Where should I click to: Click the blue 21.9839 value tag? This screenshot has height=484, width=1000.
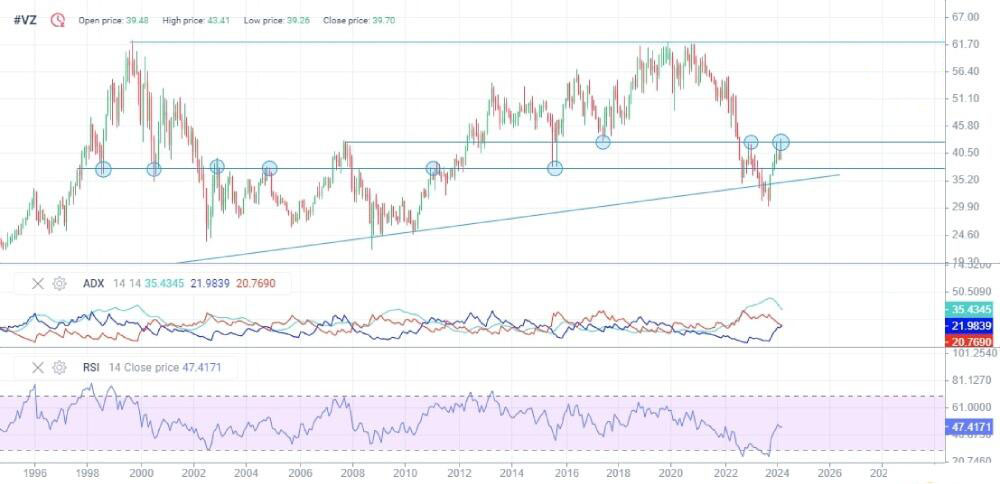click(x=967, y=326)
